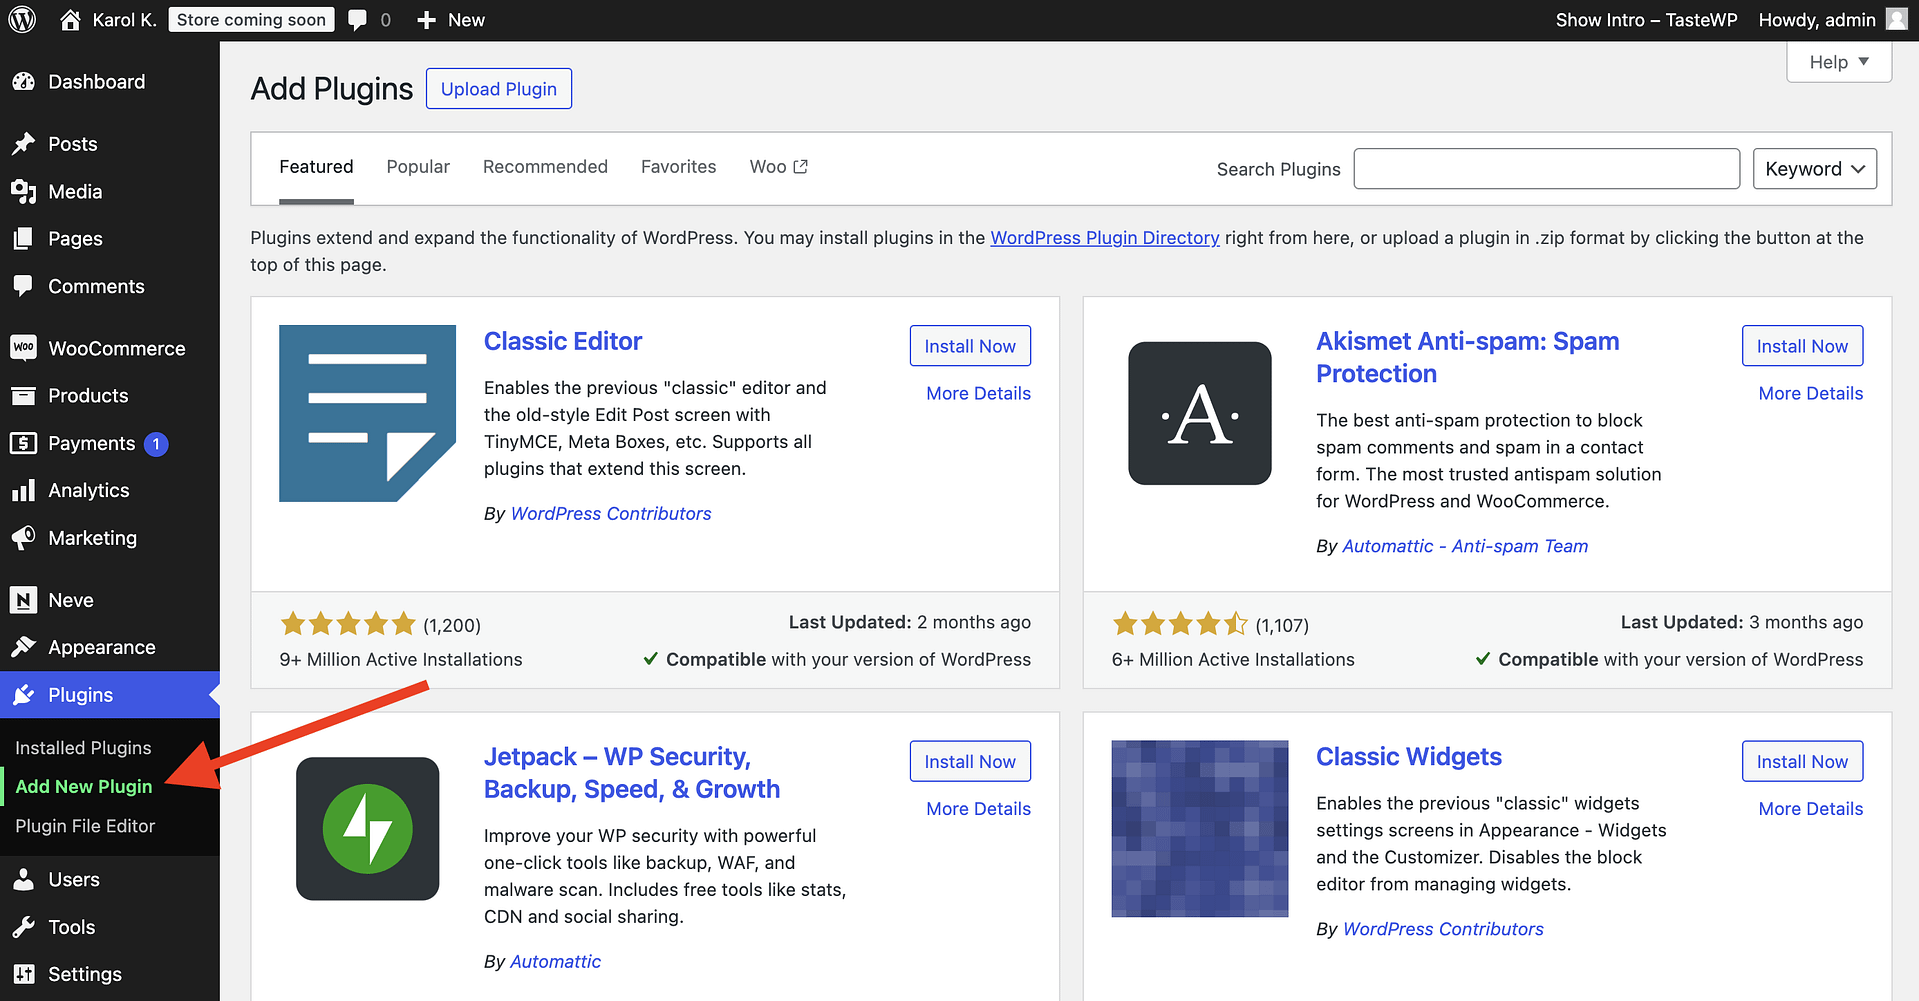Switch to the Featured tab
The width and height of the screenshot is (1919, 1001).
(316, 167)
